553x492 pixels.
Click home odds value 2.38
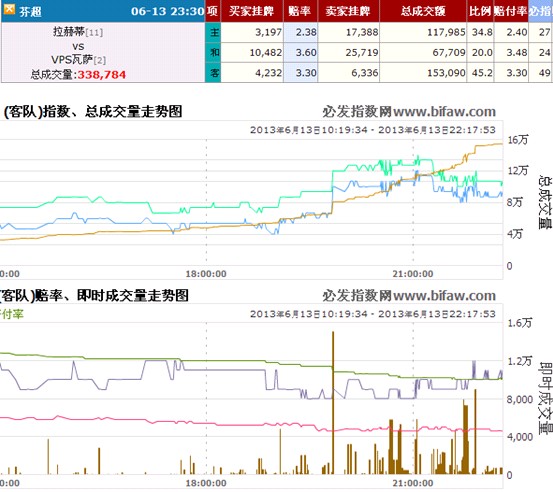[306, 32]
